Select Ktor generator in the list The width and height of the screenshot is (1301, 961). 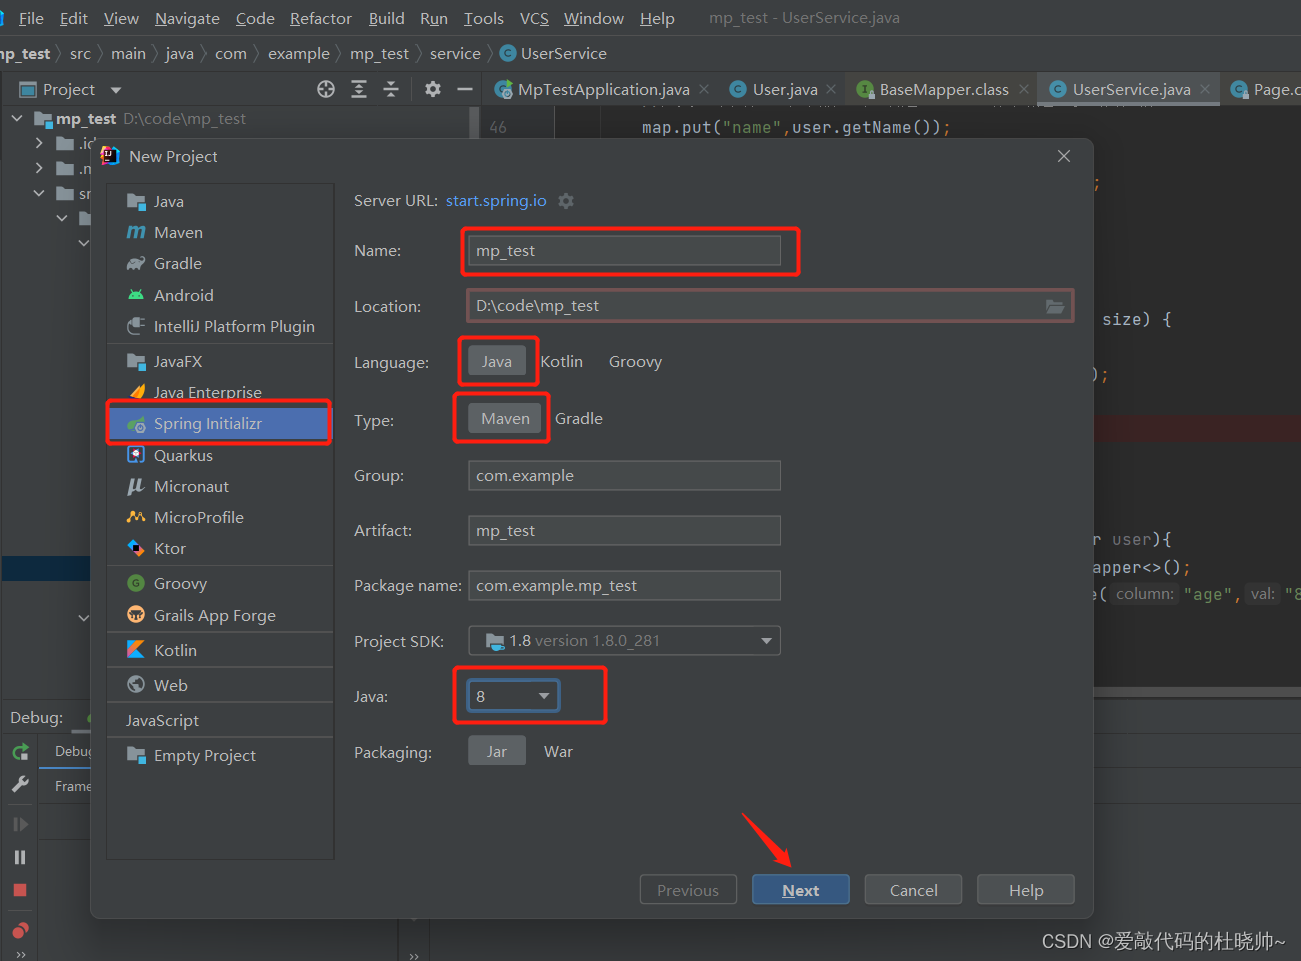220,548
